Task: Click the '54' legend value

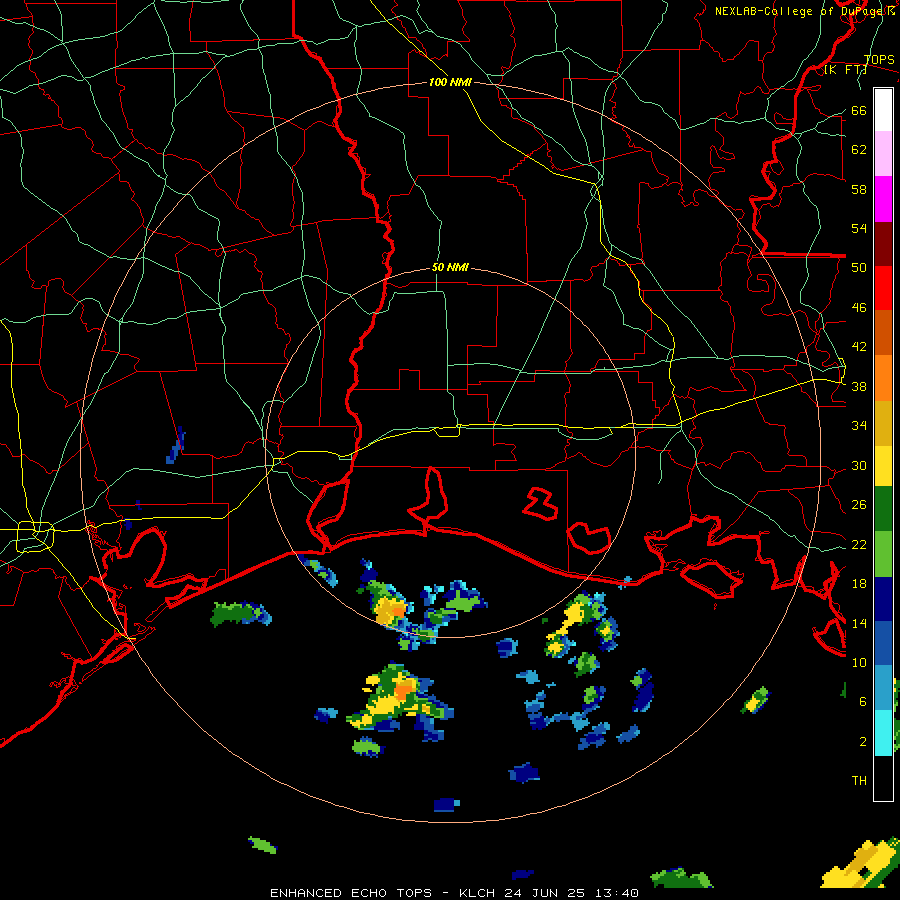Action: (859, 228)
